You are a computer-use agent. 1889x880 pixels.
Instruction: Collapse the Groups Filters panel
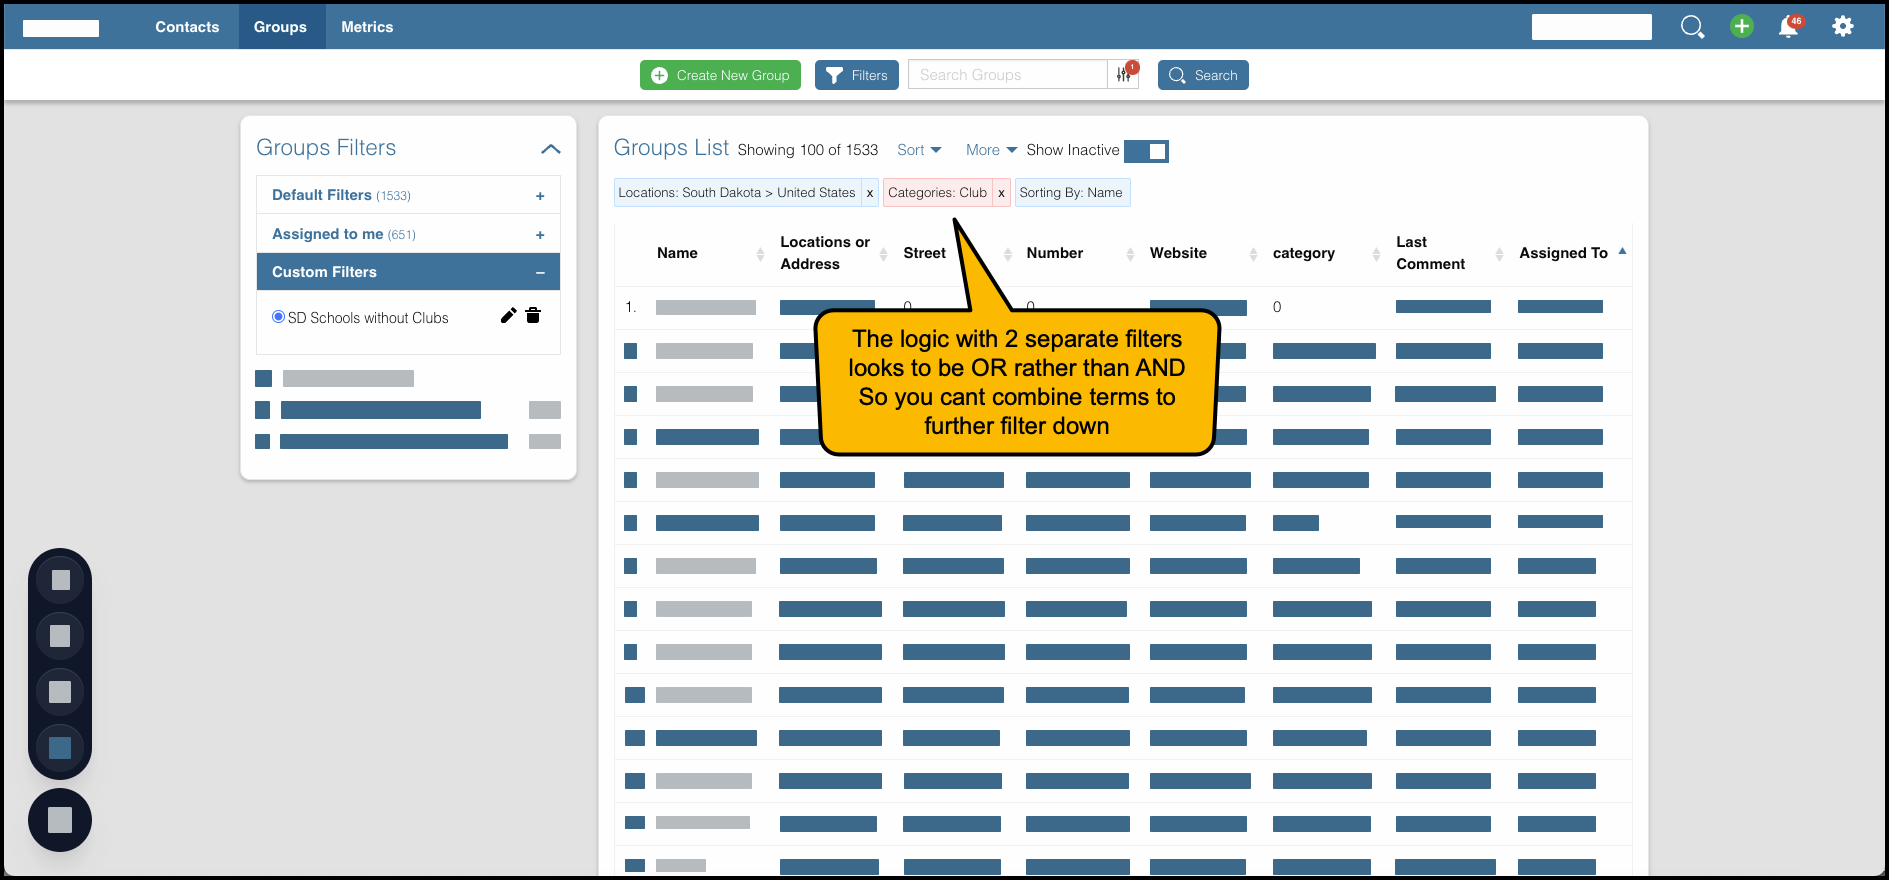click(550, 149)
